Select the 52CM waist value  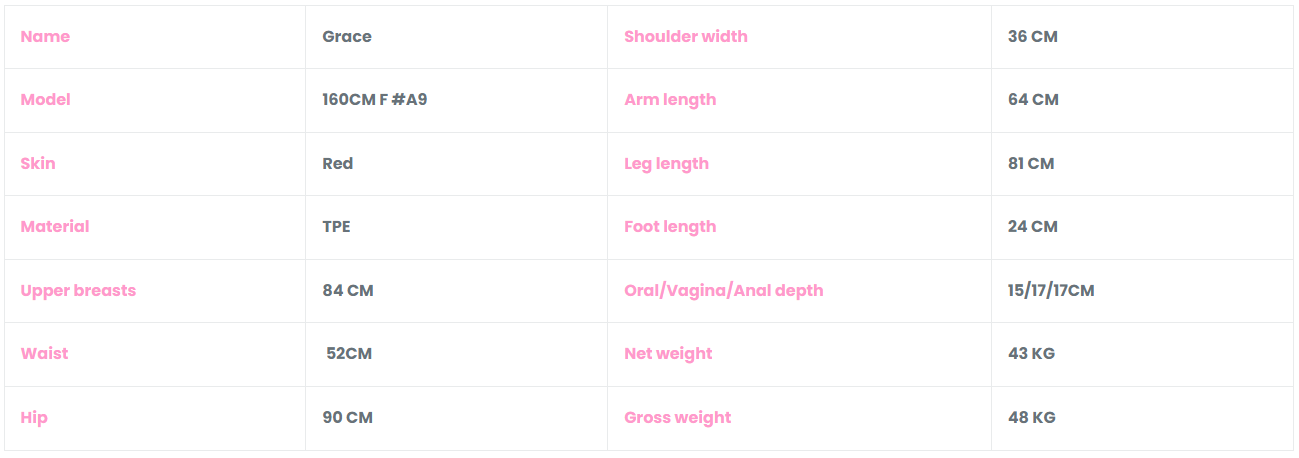coord(350,354)
